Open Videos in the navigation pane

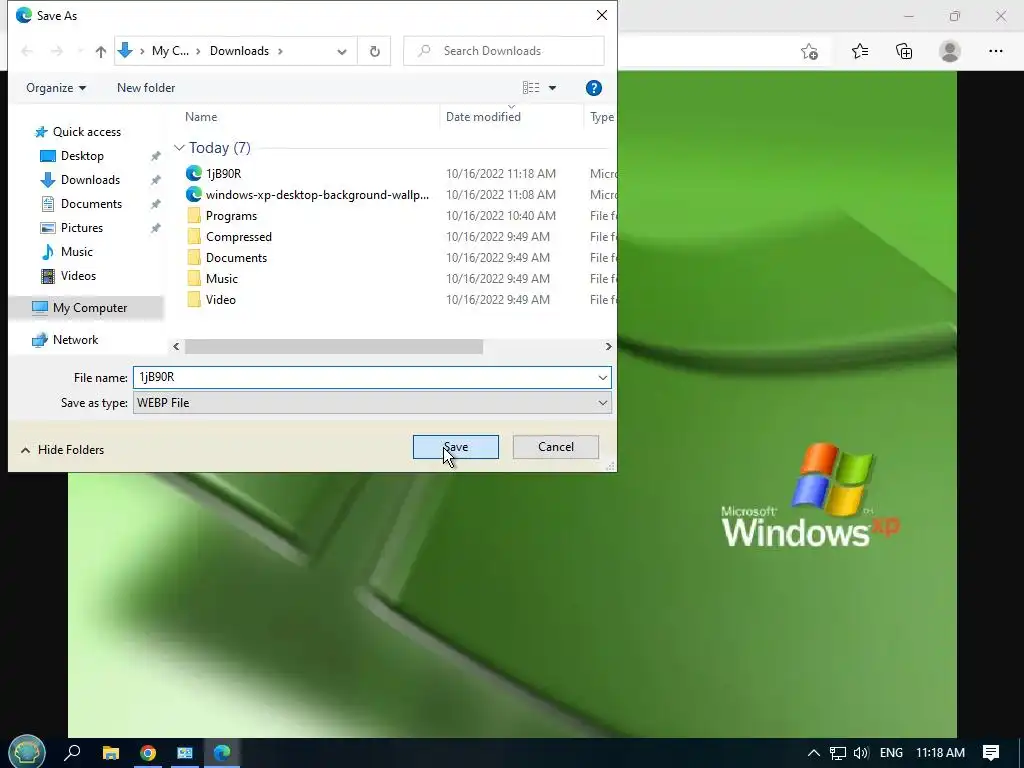[x=78, y=276]
